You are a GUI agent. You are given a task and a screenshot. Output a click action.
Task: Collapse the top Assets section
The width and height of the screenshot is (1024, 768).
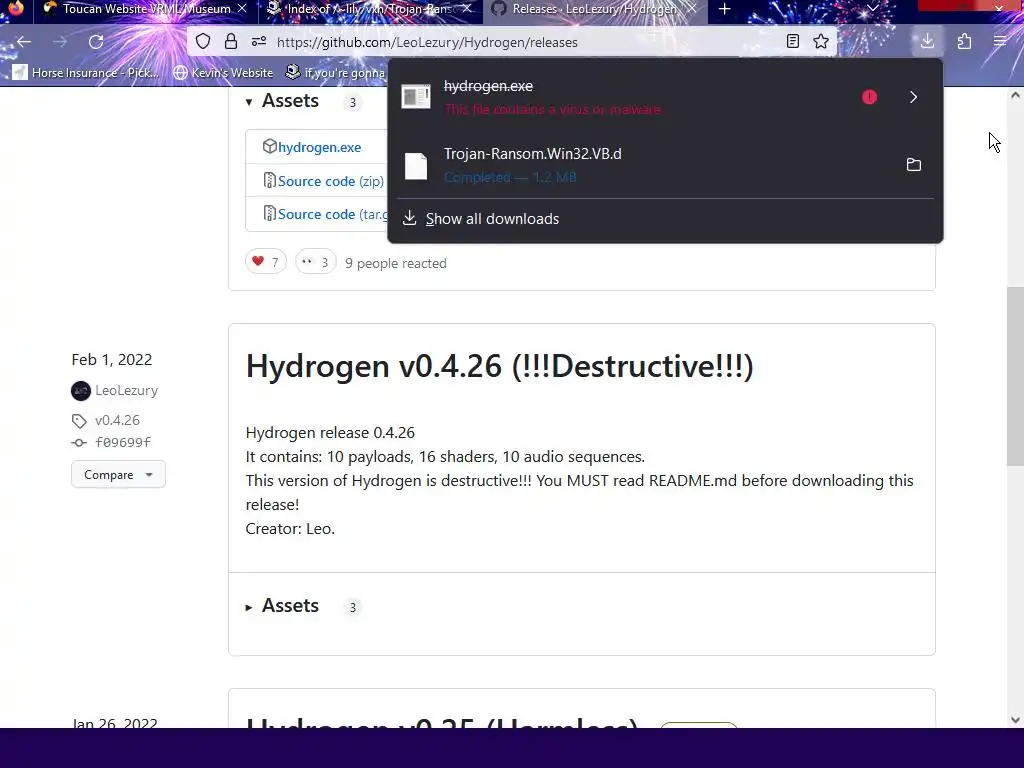point(282,101)
